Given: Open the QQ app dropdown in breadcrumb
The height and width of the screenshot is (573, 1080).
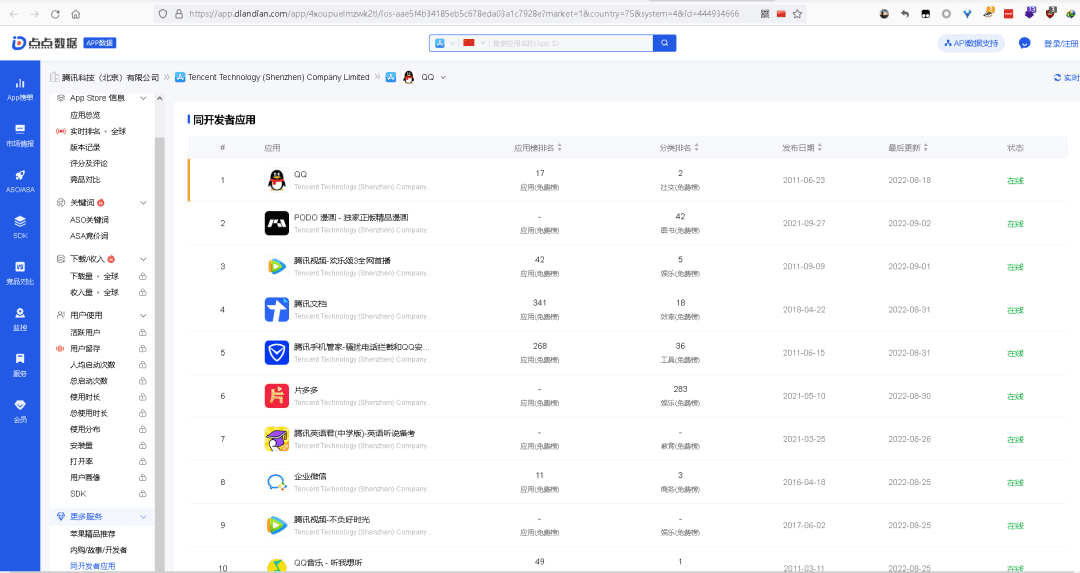Looking at the screenshot, I should (443, 77).
